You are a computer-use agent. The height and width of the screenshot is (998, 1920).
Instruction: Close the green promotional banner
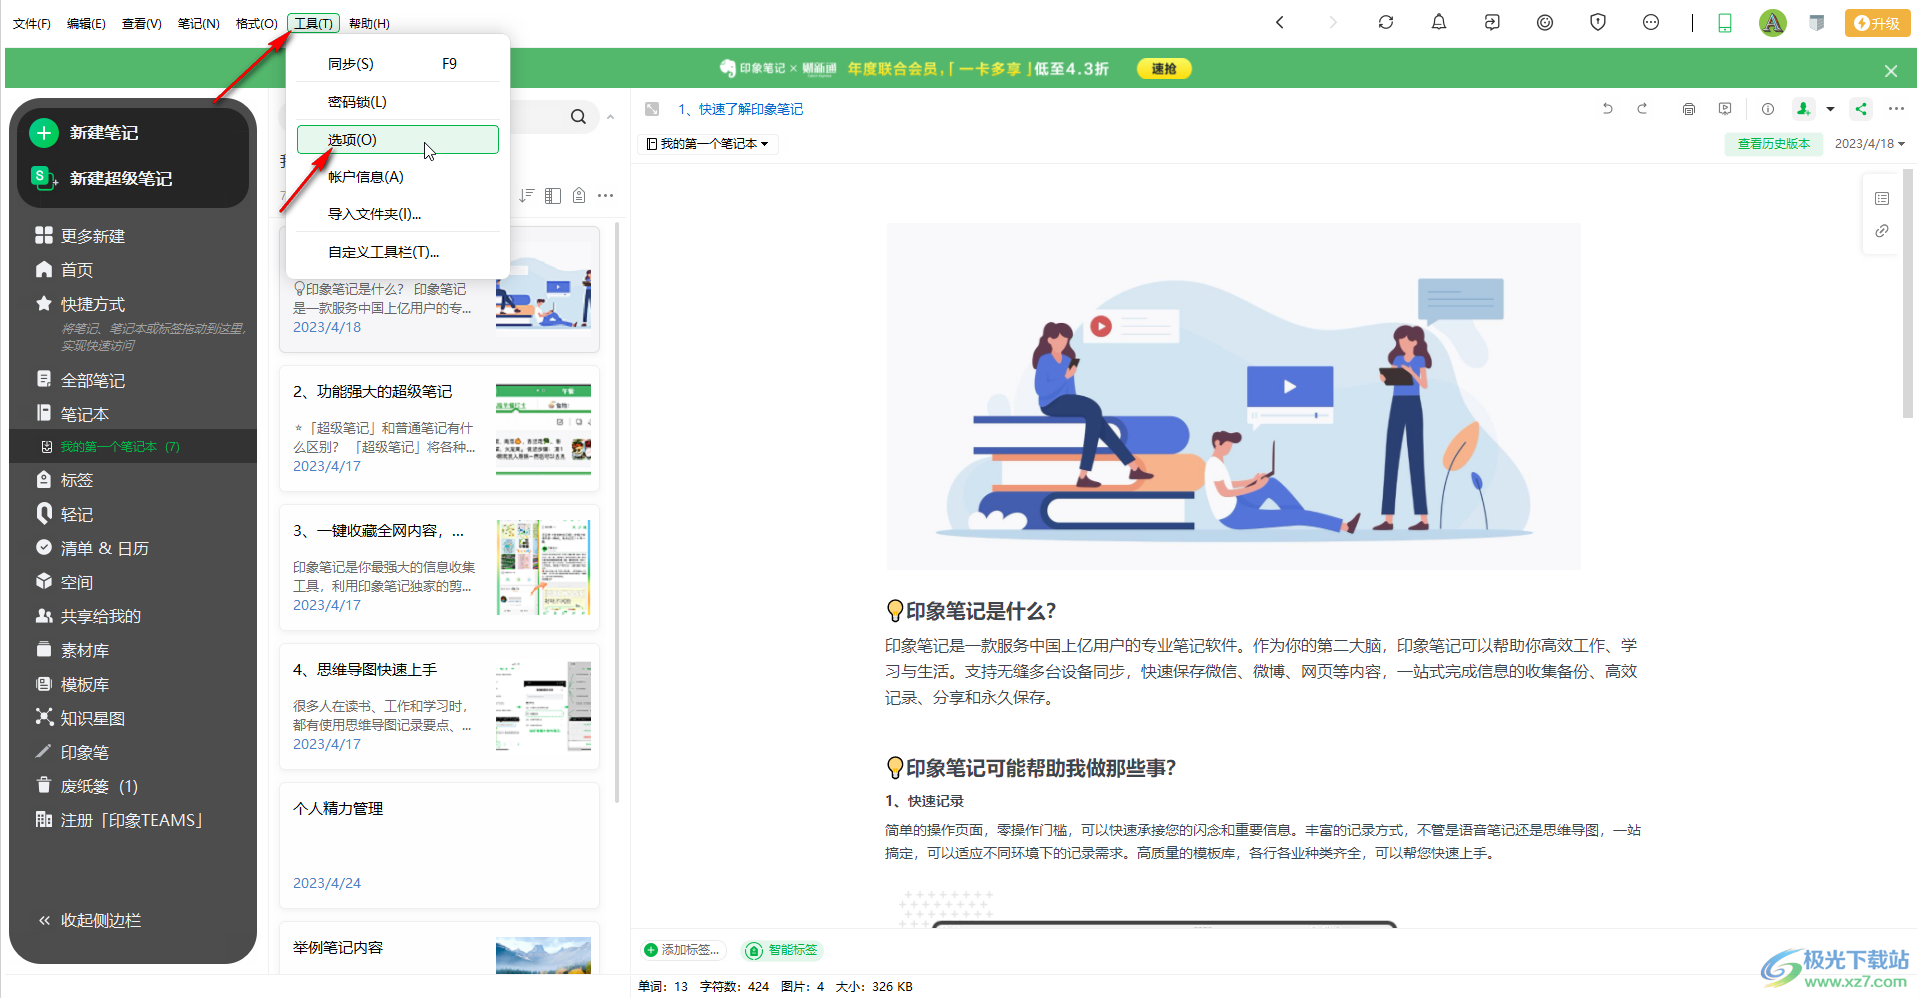[x=1891, y=71]
